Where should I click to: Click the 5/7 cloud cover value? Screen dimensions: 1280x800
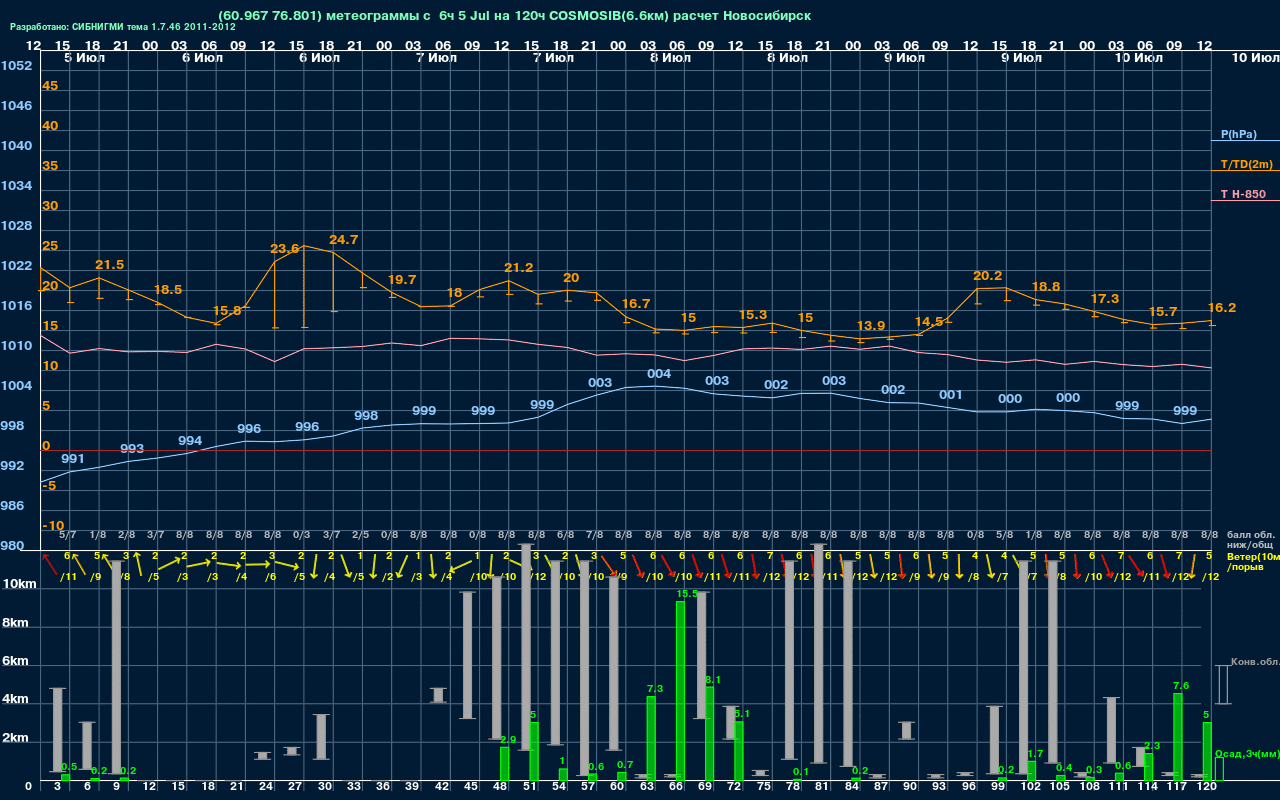coord(68,535)
